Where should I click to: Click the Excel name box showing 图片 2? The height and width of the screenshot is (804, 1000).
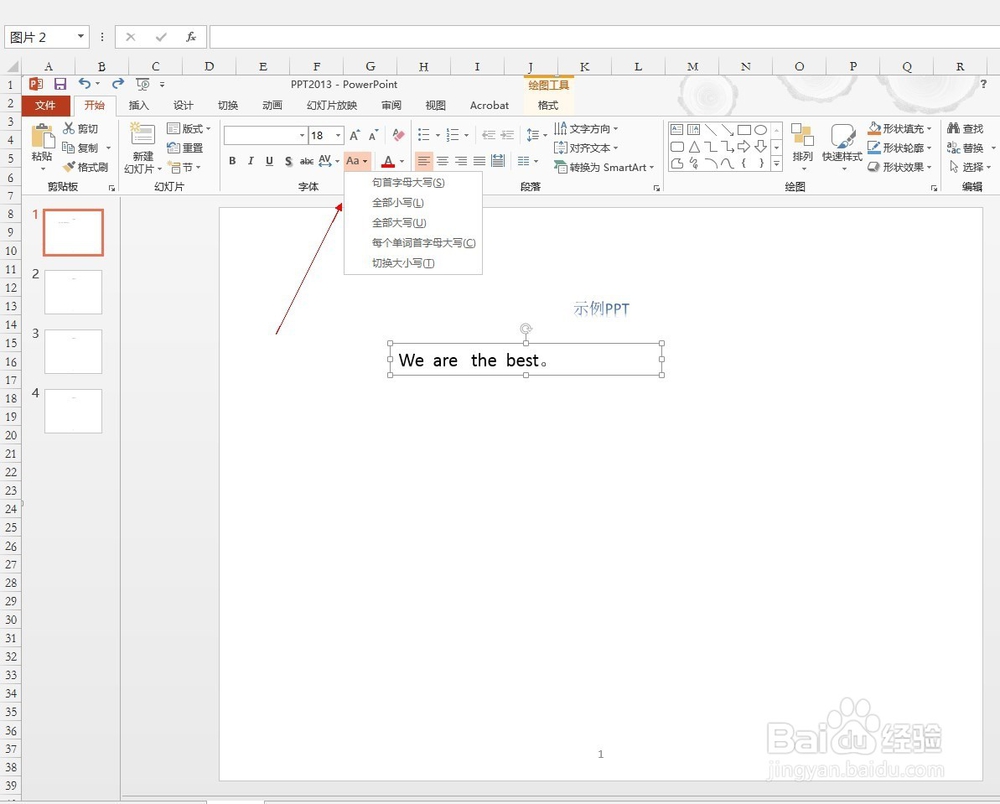tap(47, 37)
